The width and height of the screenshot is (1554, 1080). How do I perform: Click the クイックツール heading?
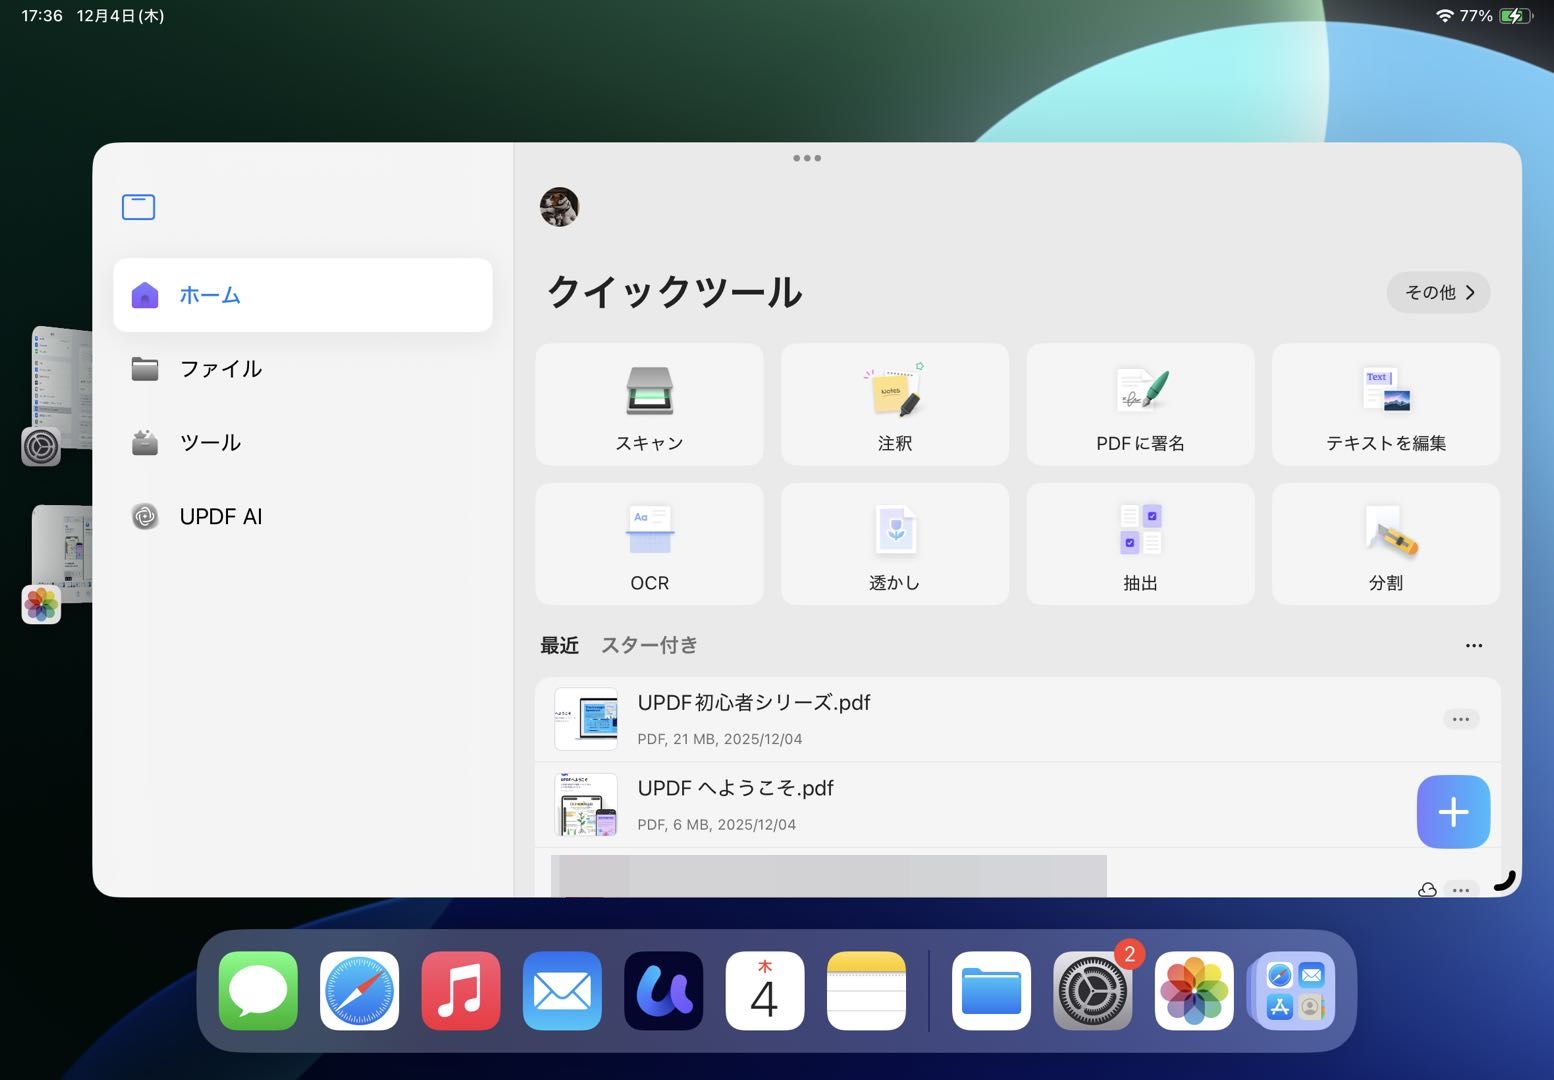[675, 292]
